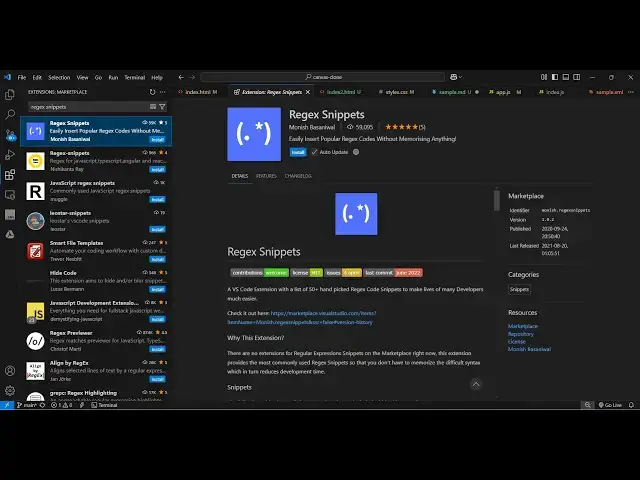Open the Accounts icon in activity bar
This screenshot has width=640, height=480.
point(10,371)
